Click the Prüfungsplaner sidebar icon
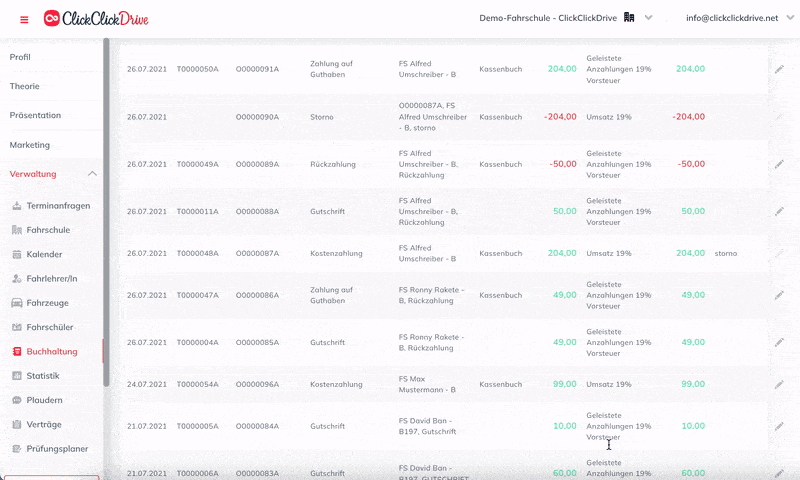The width and height of the screenshot is (800, 480). (x=17, y=449)
